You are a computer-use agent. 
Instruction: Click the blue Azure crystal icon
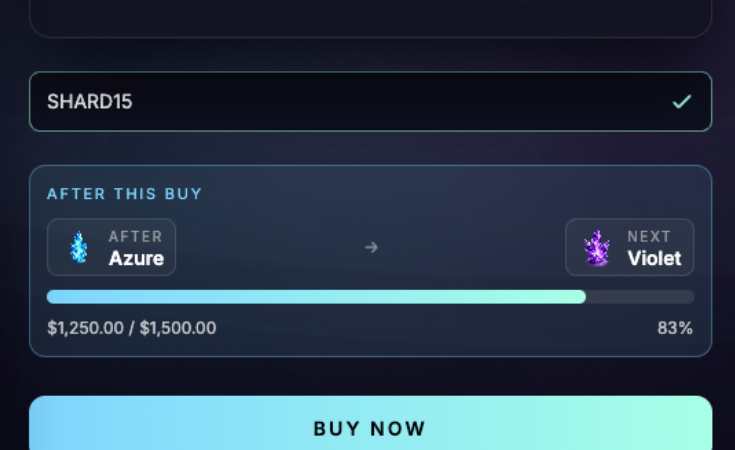coord(79,247)
